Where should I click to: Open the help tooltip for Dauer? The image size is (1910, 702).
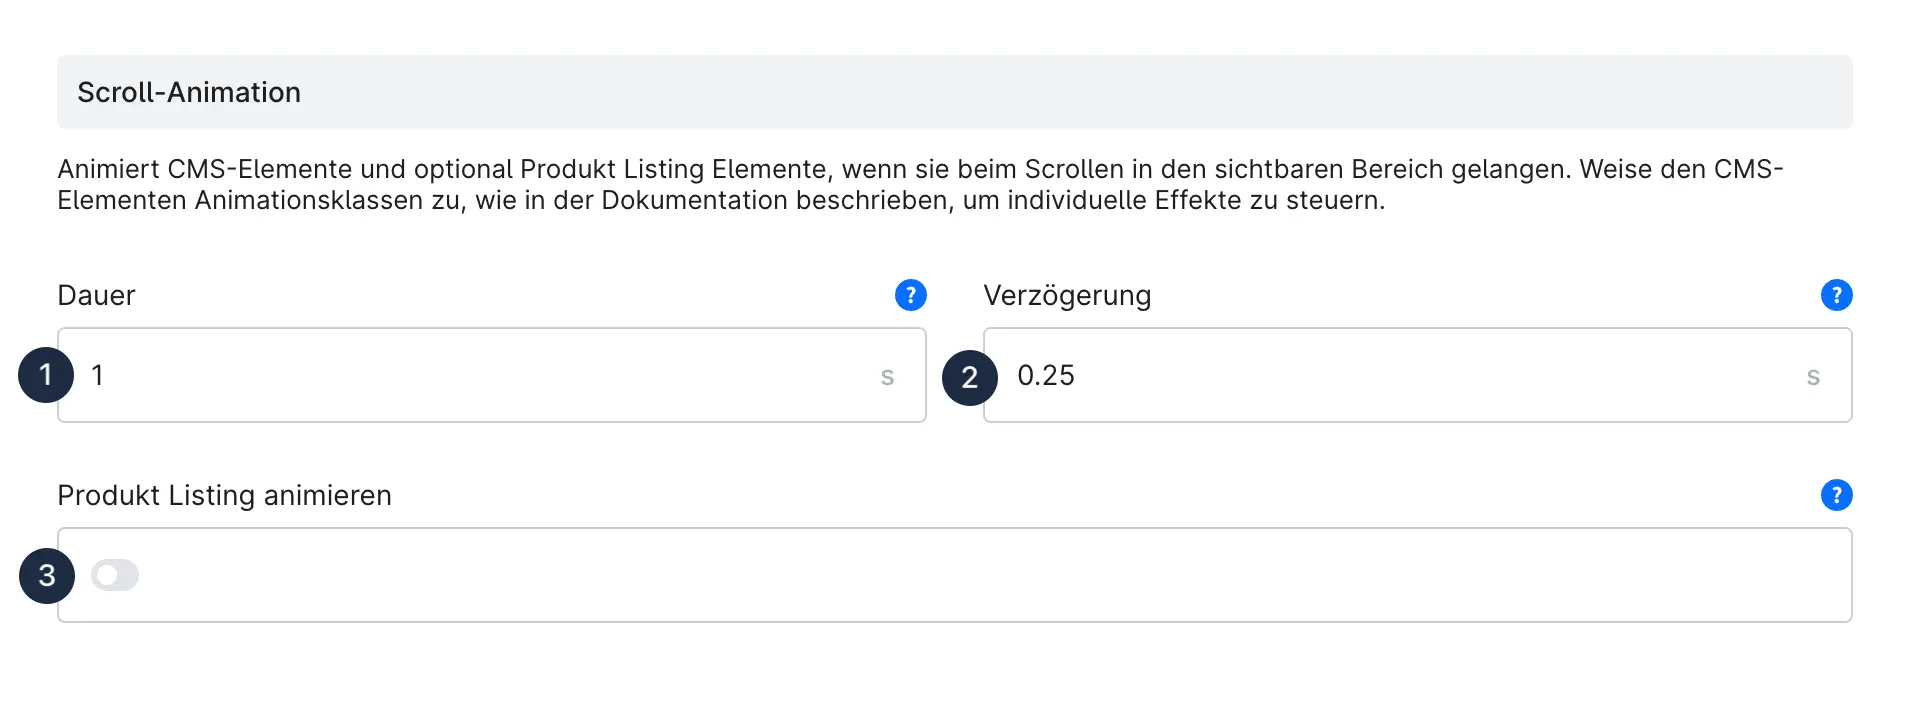click(x=910, y=295)
